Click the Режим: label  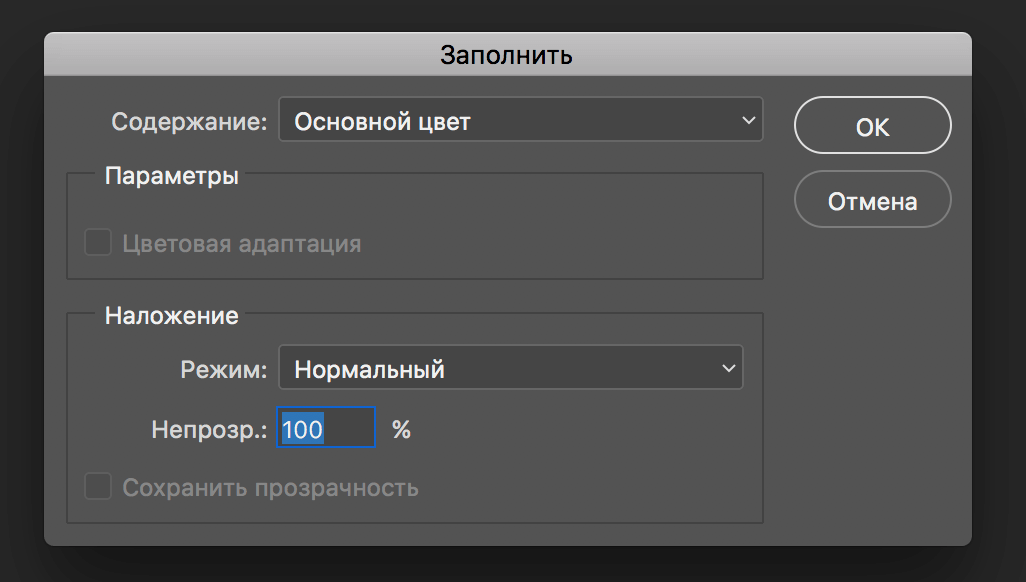point(224,369)
